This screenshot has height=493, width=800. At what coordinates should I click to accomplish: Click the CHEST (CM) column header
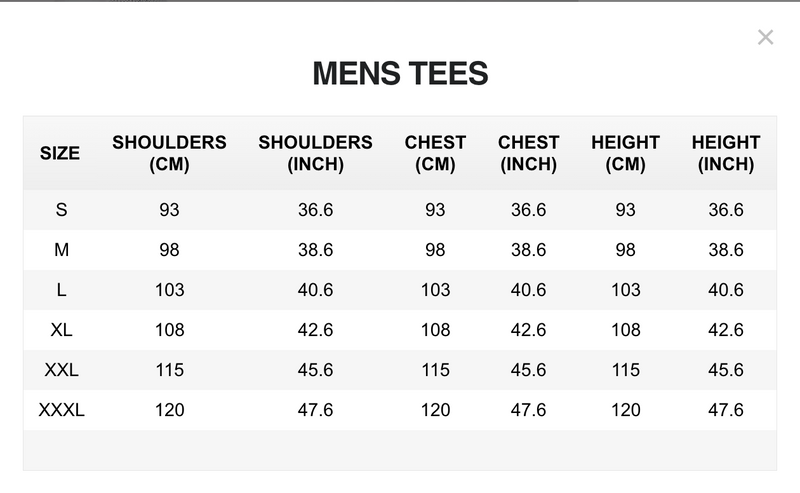click(x=435, y=154)
